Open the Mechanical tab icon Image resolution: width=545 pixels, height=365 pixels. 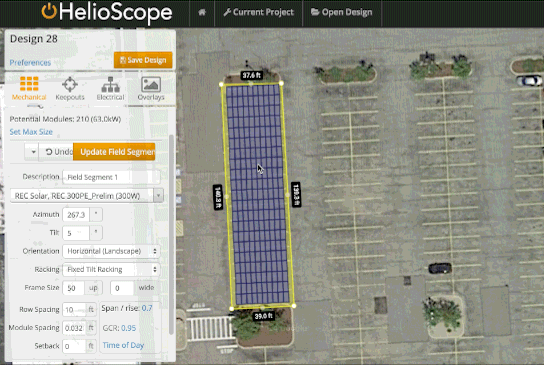pyautogui.click(x=29, y=84)
